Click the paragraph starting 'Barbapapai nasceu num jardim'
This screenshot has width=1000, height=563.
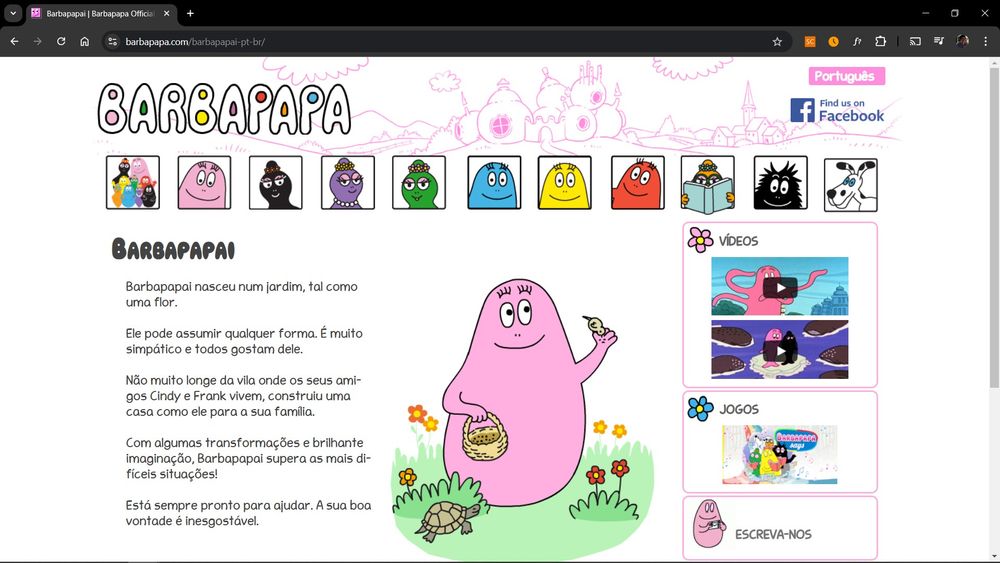242,295
